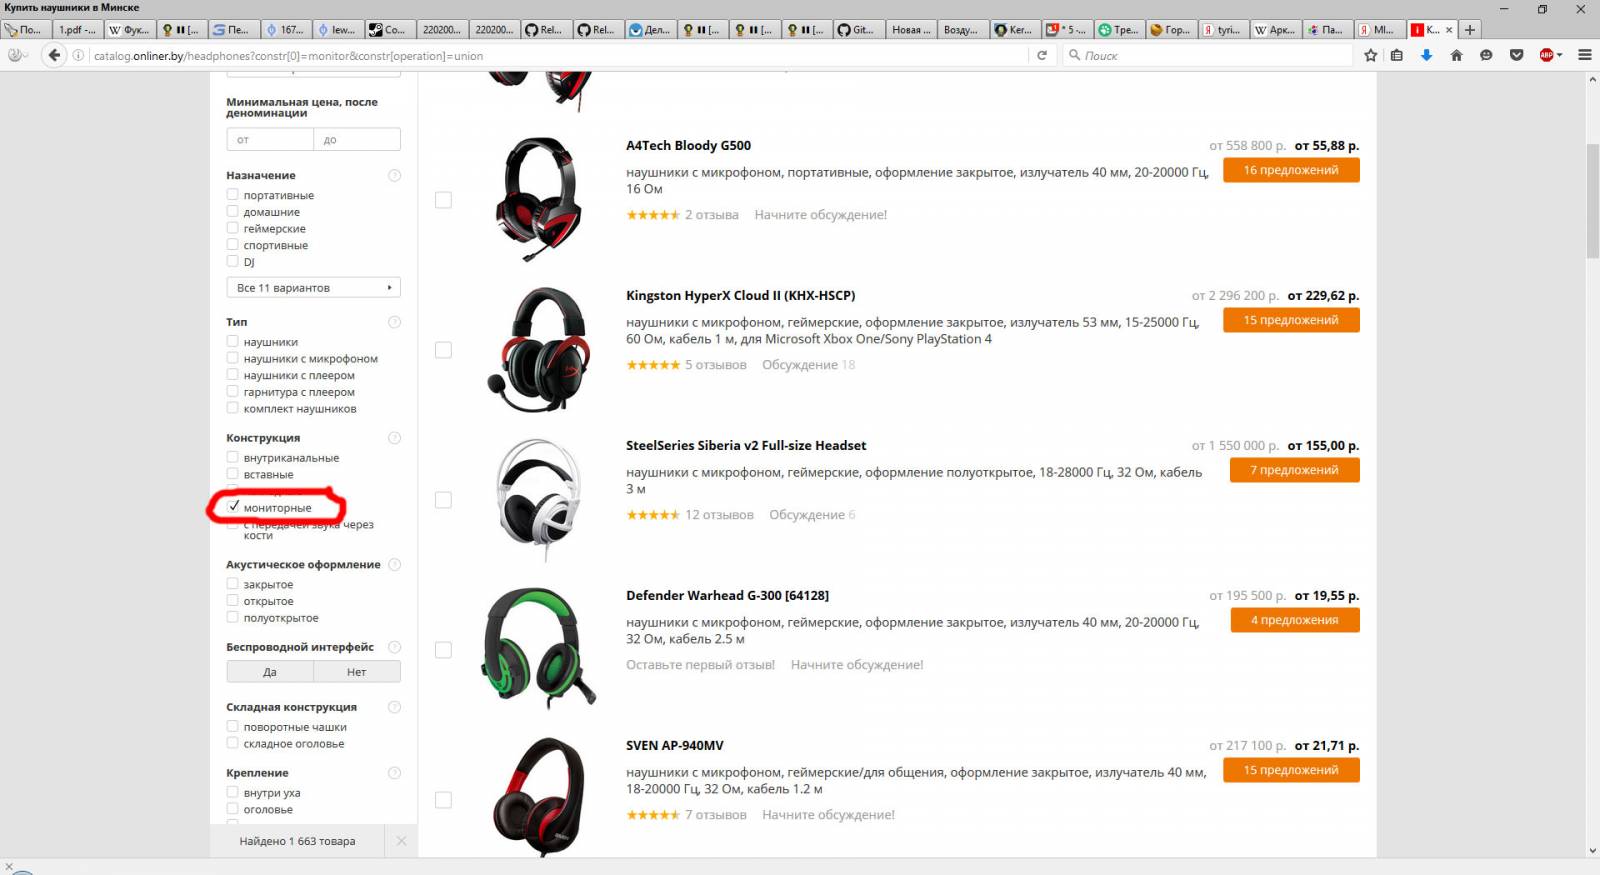The image size is (1600, 875).
Task: Click the page vertical scrollbar thumb
Action: (1592, 200)
